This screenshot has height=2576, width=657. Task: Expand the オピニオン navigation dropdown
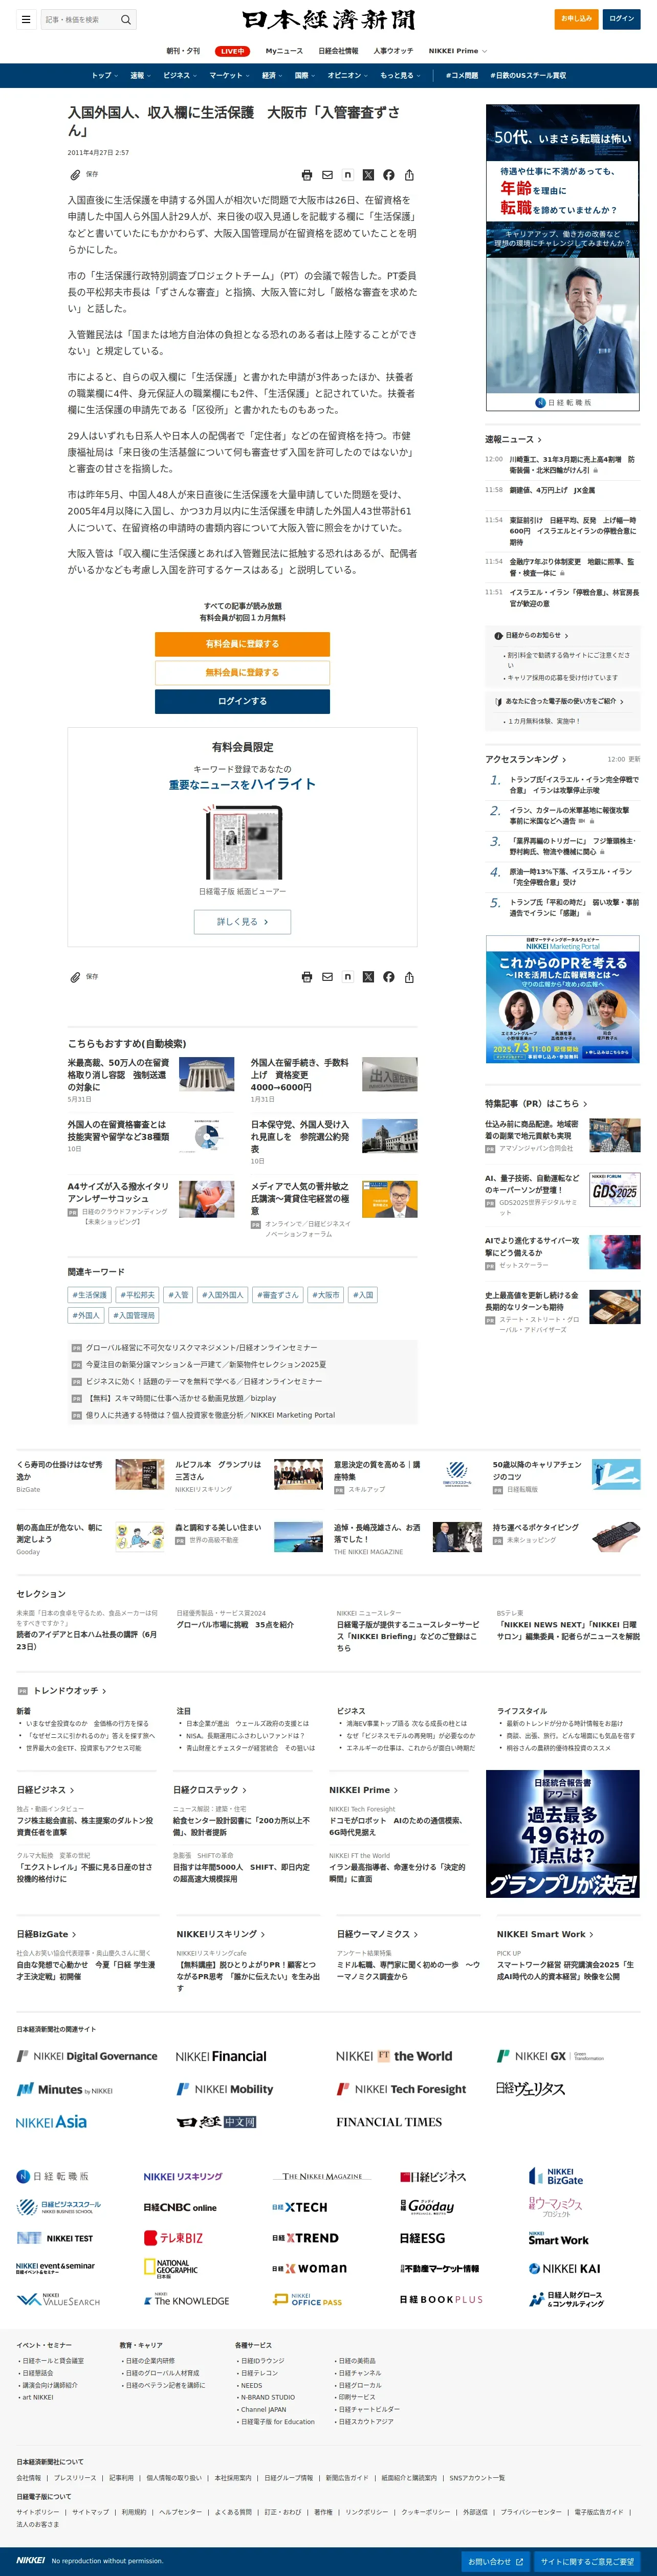coord(347,75)
